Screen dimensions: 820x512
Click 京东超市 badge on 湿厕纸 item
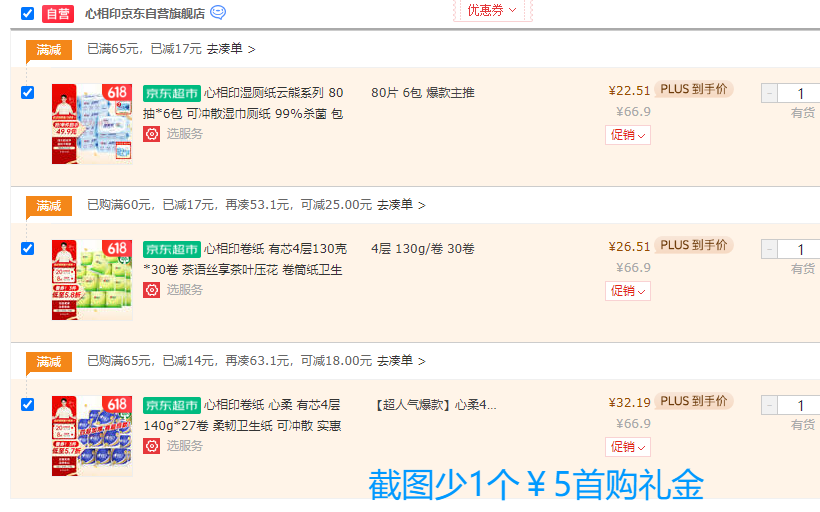point(172,94)
